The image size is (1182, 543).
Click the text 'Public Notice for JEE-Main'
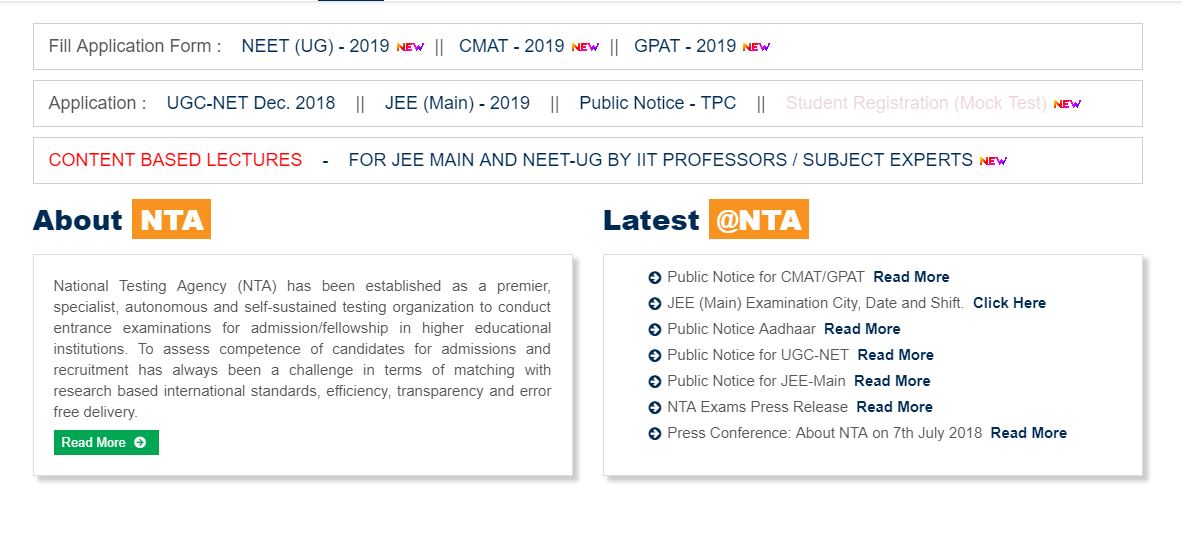tap(757, 381)
